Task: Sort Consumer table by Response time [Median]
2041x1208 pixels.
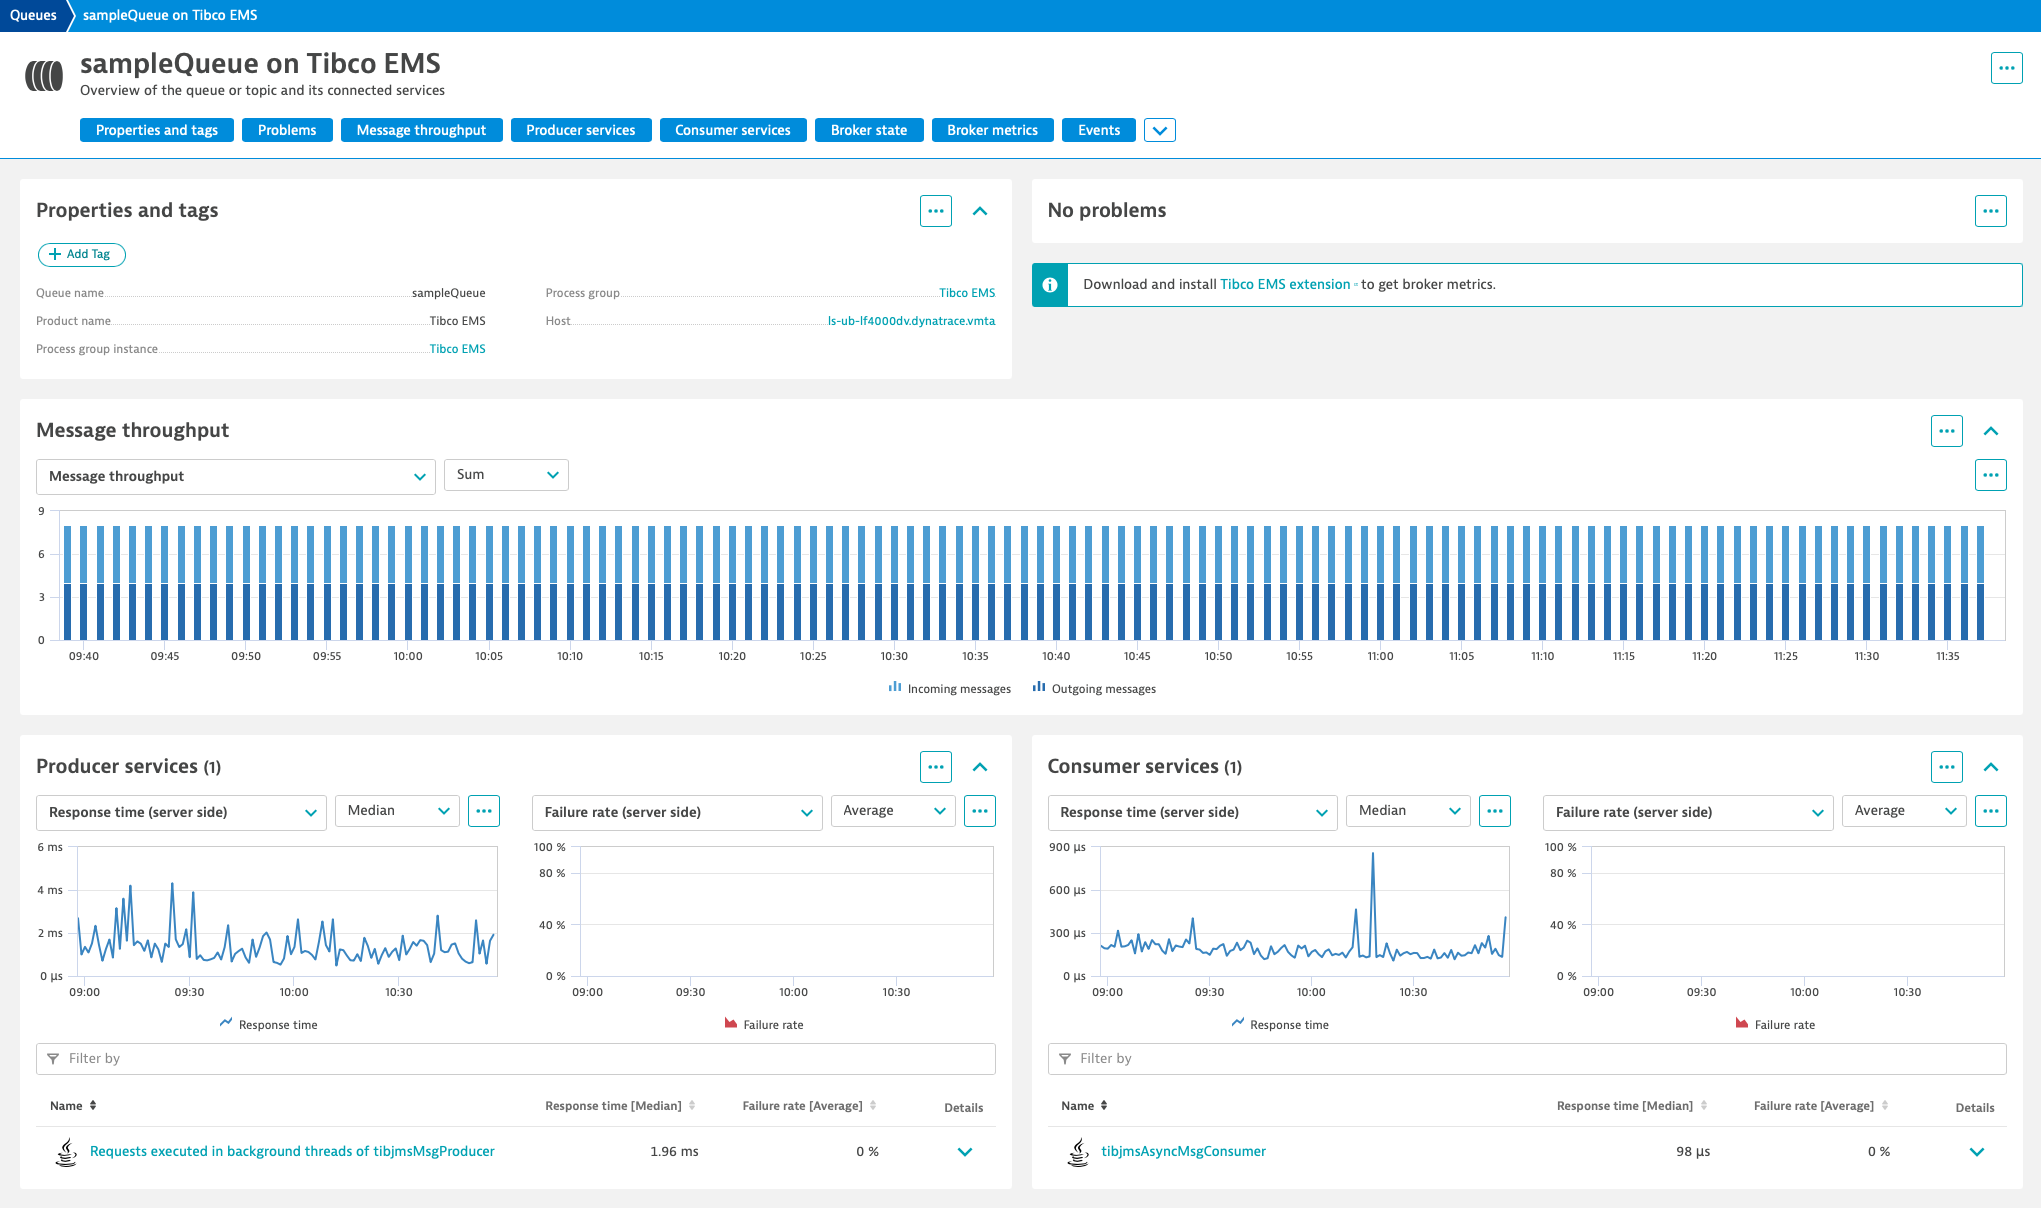Action: tap(1632, 1106)
